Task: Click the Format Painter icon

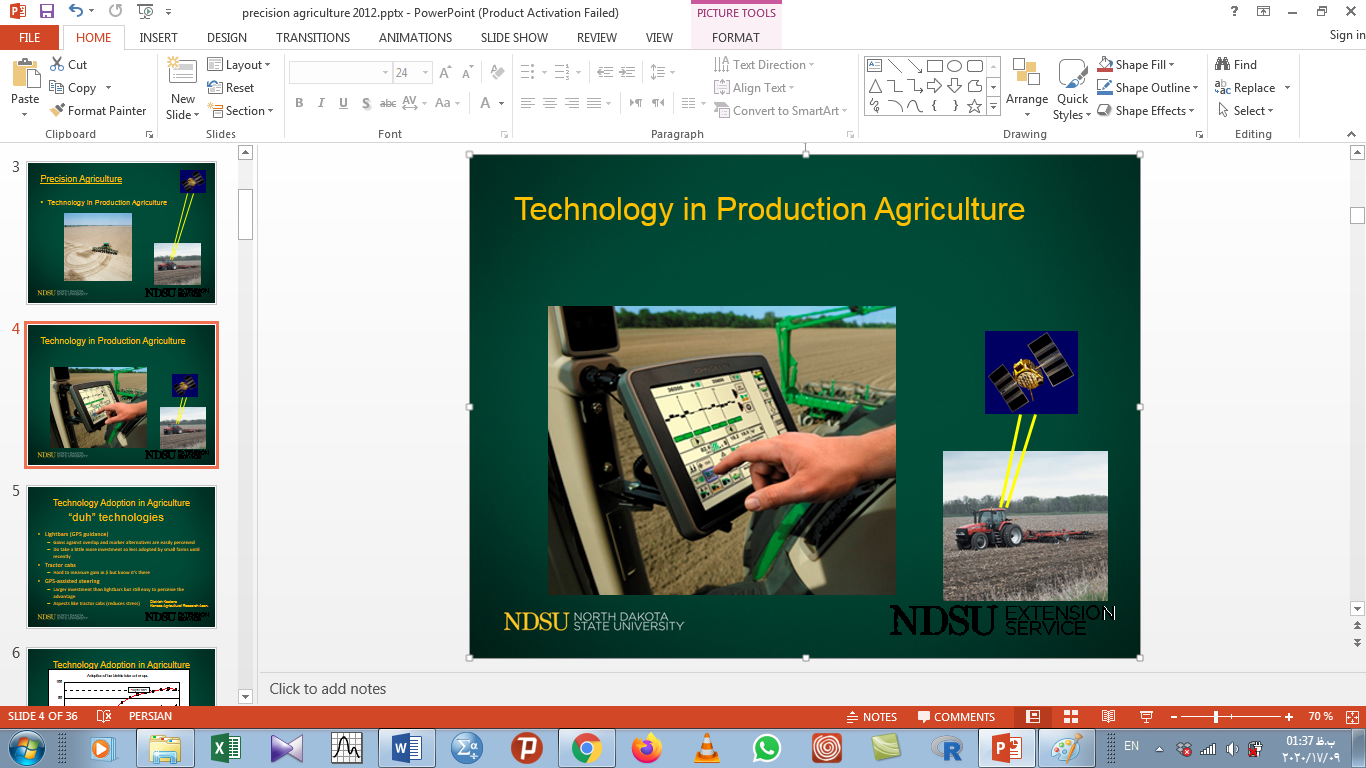Action: pyautogui.click(x=57, y=111)
